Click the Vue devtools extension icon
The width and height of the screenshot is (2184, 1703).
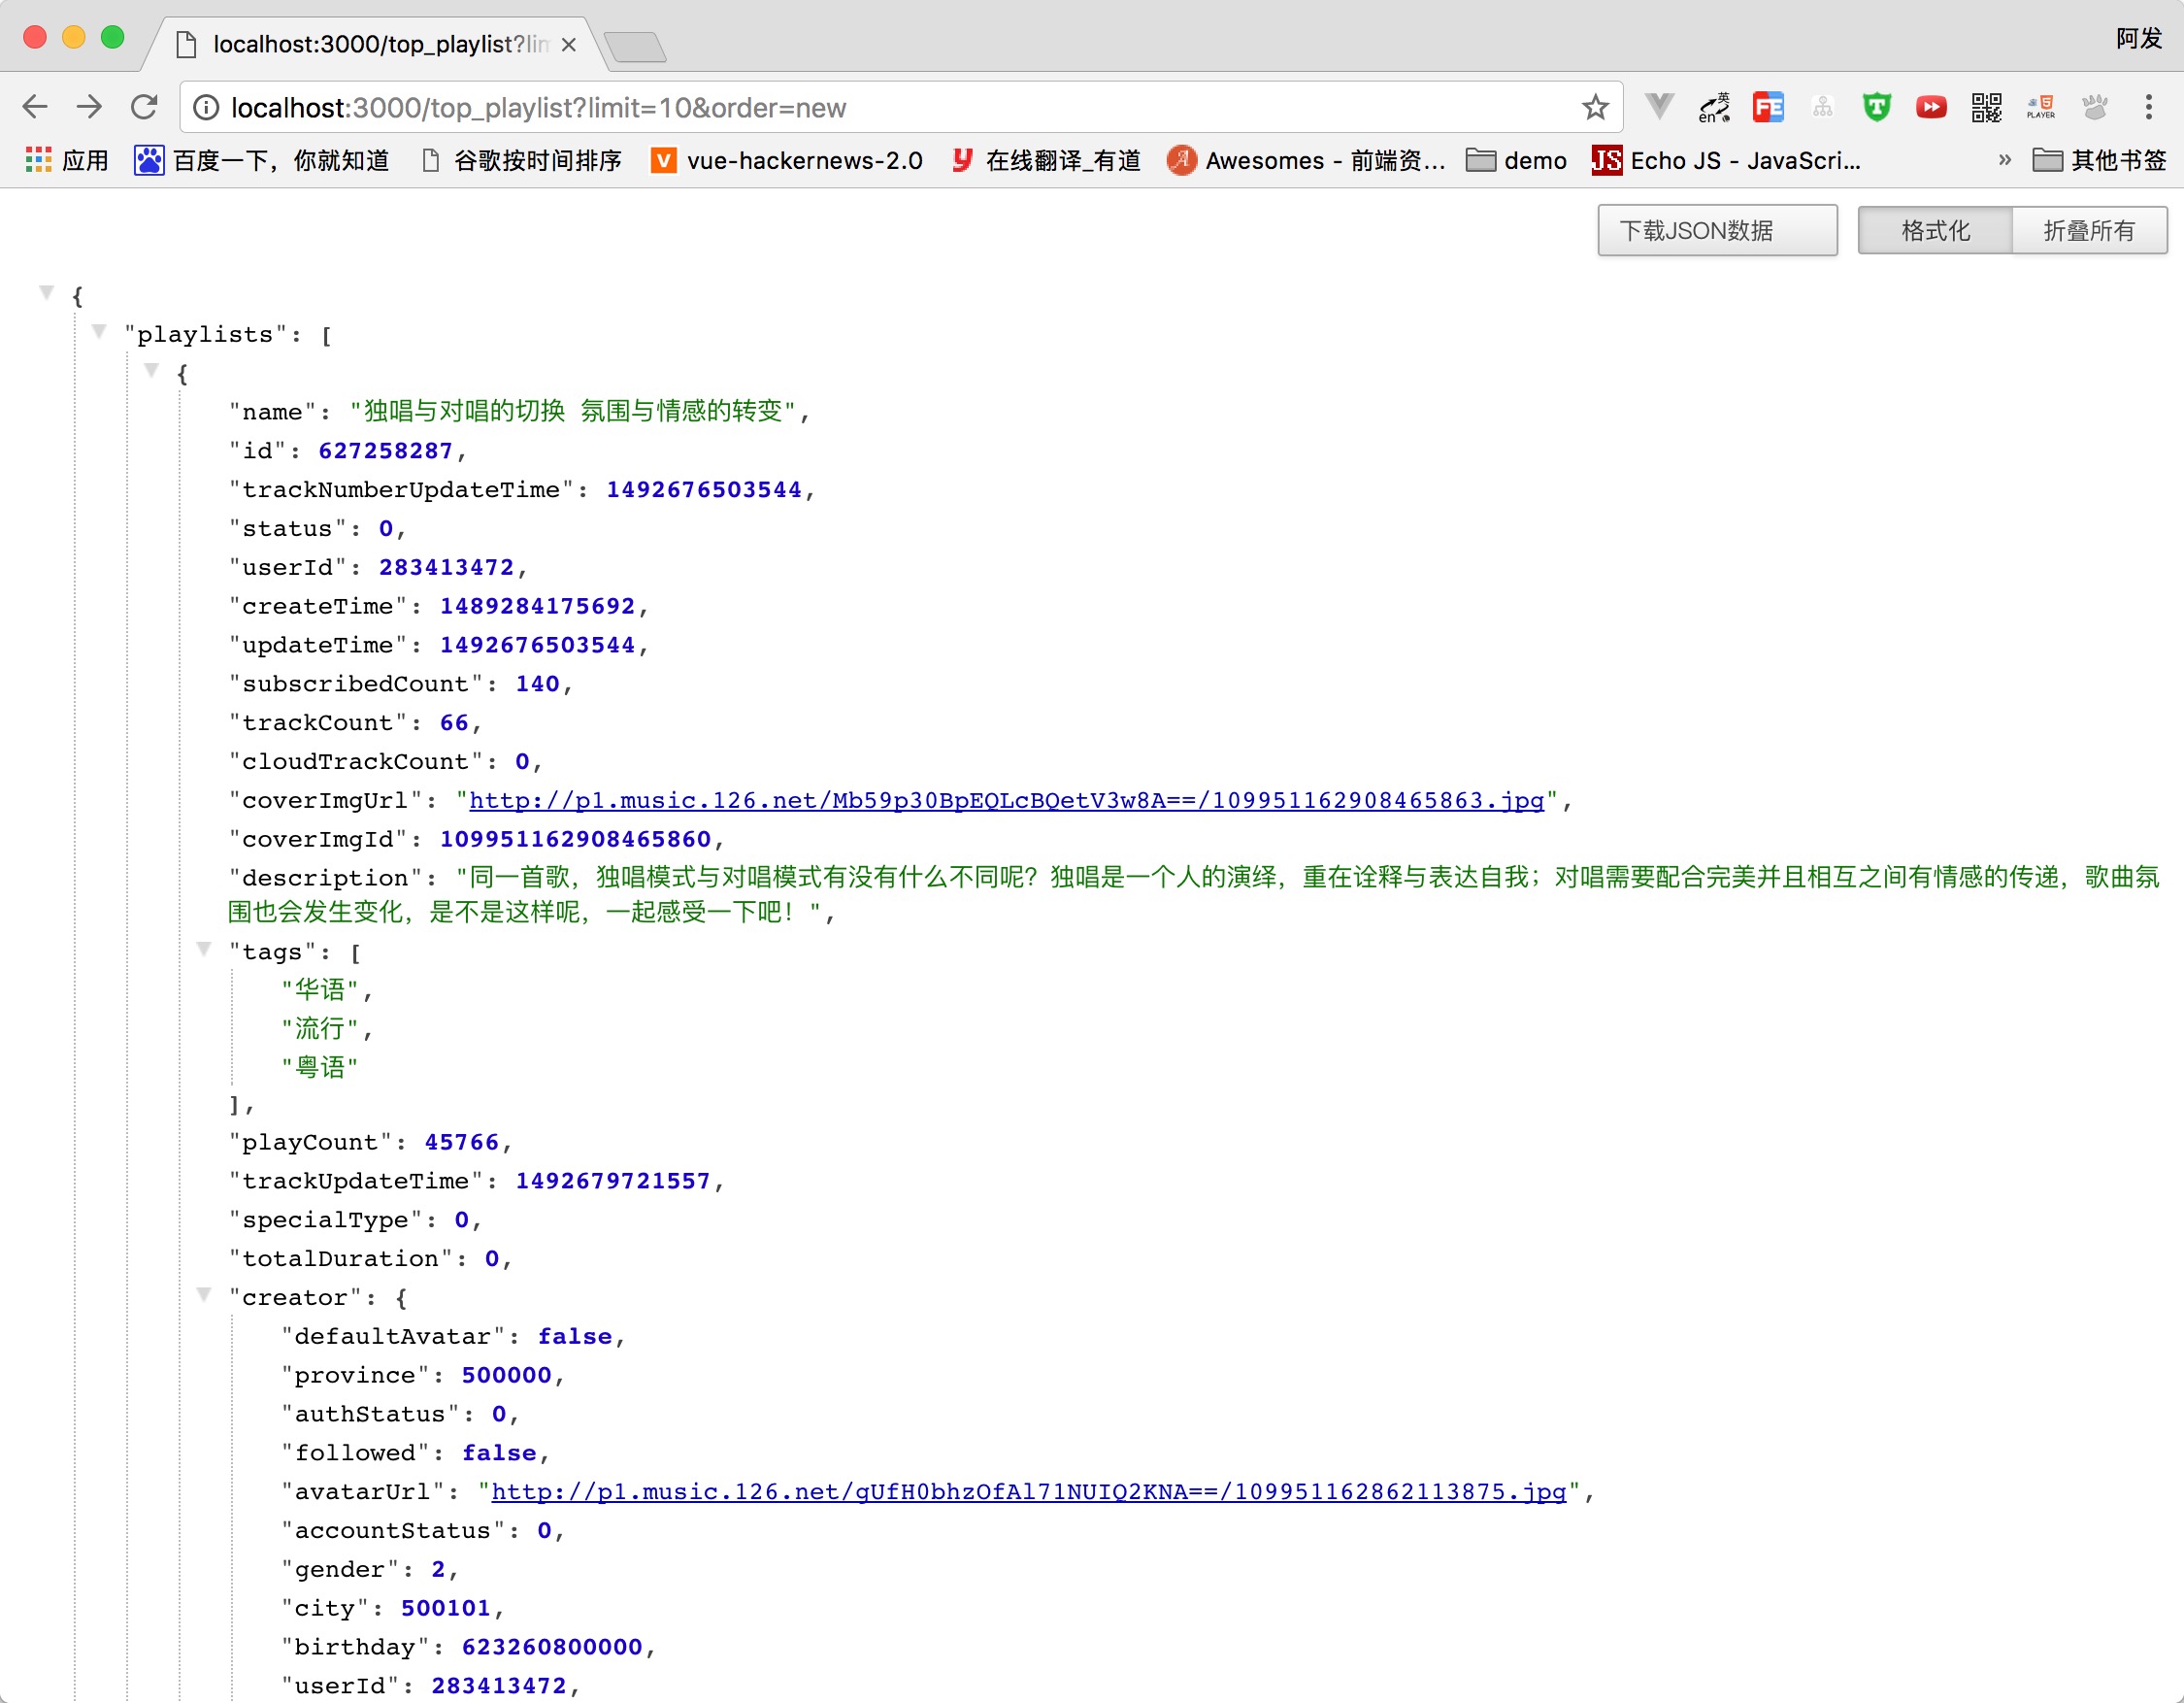pos(1659,107)
